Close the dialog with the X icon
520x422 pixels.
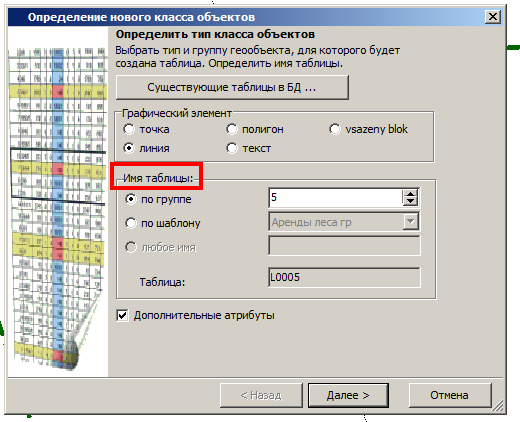click(x=493, y=17)
